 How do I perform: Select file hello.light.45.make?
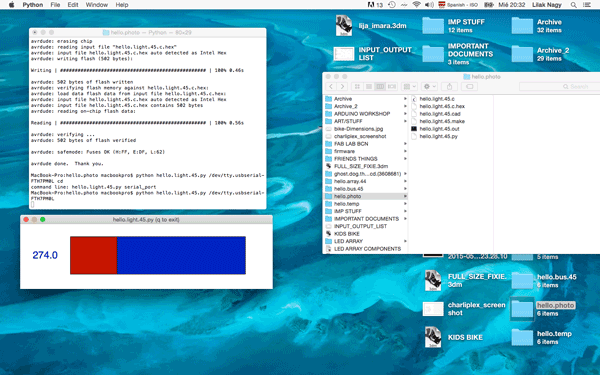point(442,121)
